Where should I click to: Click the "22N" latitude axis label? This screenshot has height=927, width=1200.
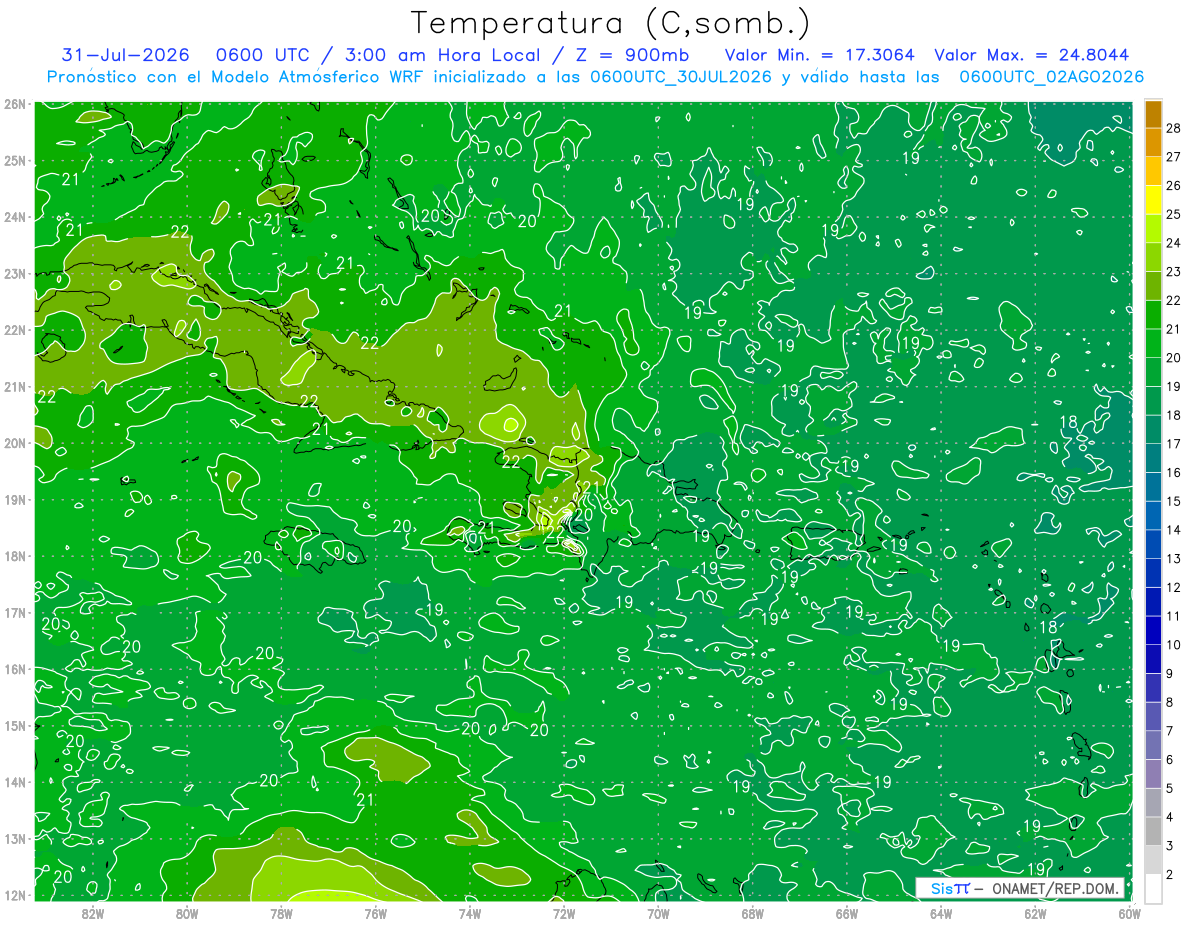(14, 330)
